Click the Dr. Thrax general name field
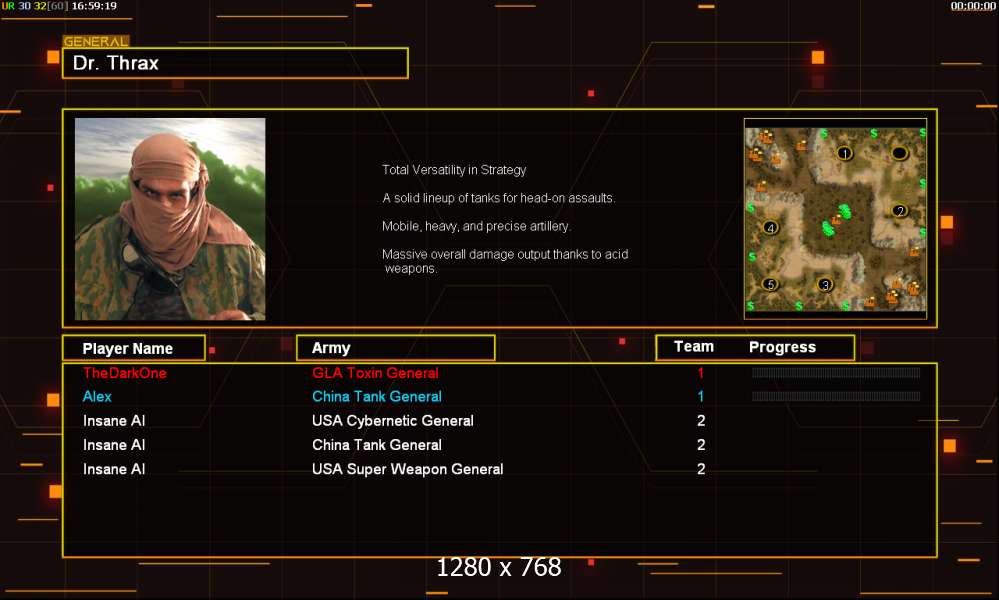 235,63
